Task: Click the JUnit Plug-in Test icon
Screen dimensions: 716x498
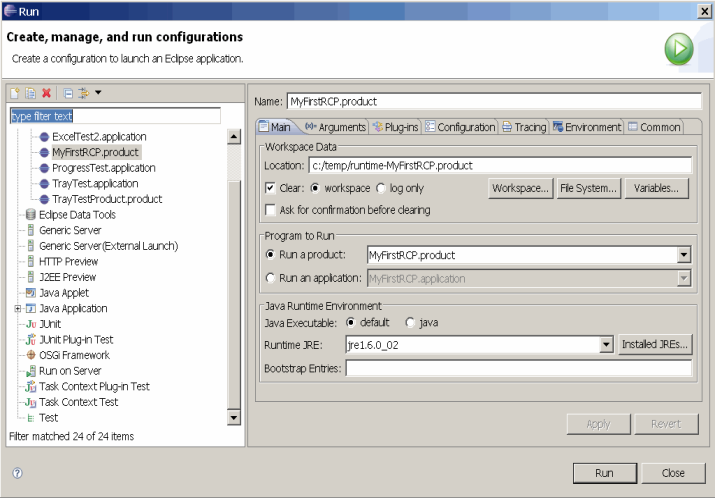Action: click(x=31, y=340)
